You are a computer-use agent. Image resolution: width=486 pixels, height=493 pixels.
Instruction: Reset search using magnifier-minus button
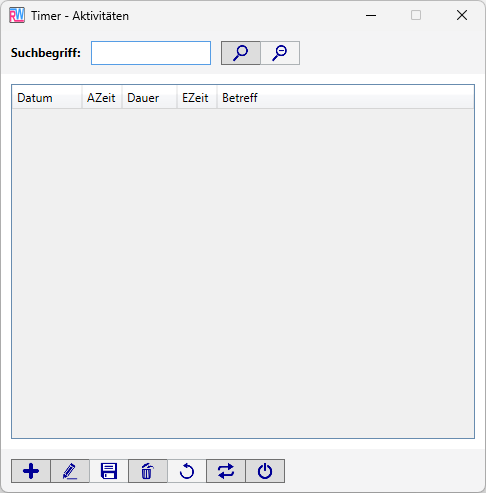tap(280, 53)
